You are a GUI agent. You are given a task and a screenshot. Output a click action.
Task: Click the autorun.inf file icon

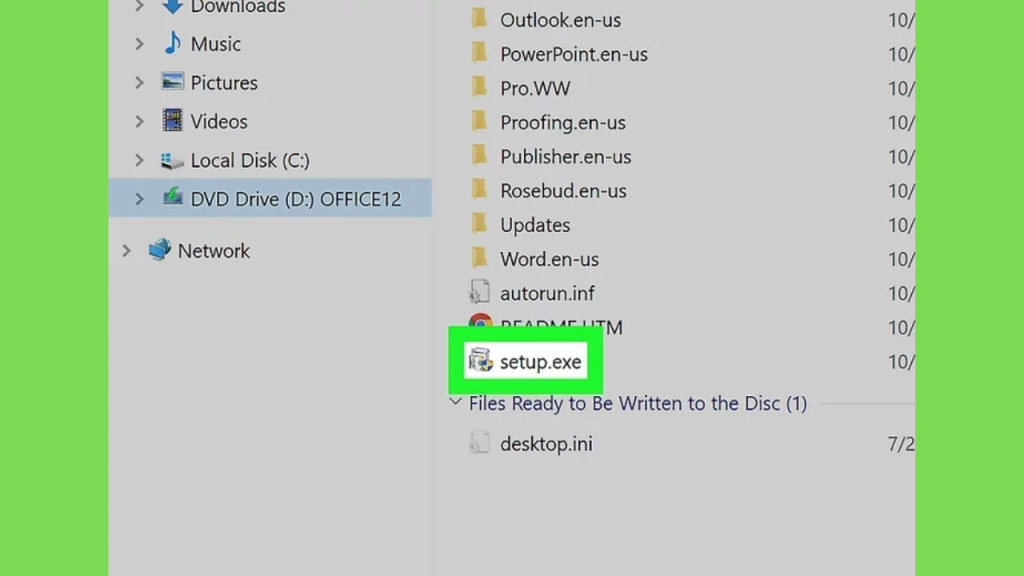(x=479, y=292)
